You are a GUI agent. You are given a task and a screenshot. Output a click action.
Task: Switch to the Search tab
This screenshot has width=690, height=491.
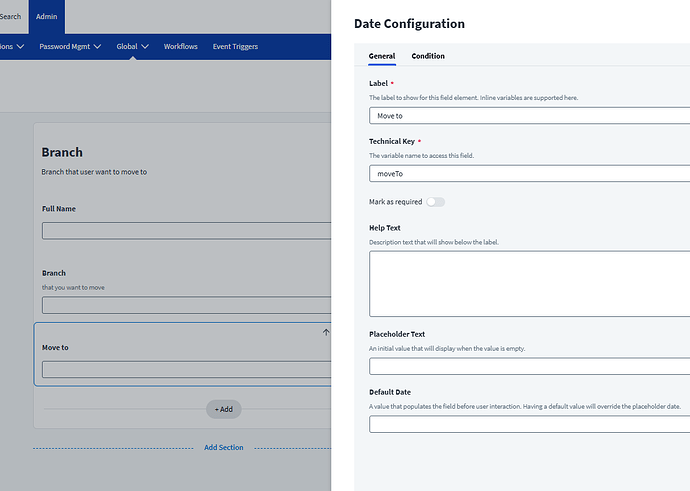click(11, 17)
